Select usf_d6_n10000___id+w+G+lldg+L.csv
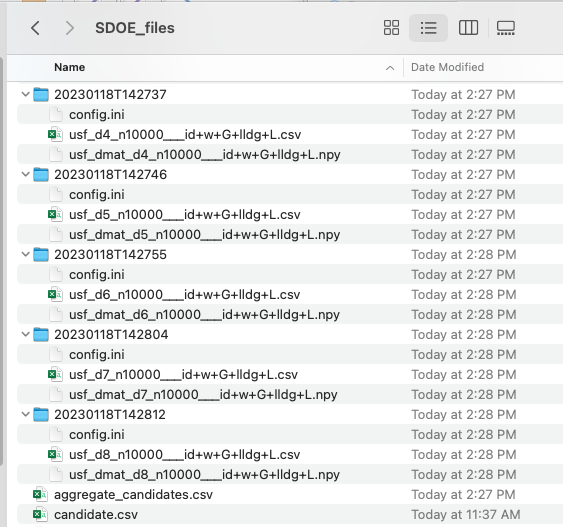This screenshot has height=527, width=563. pos(185,295)
